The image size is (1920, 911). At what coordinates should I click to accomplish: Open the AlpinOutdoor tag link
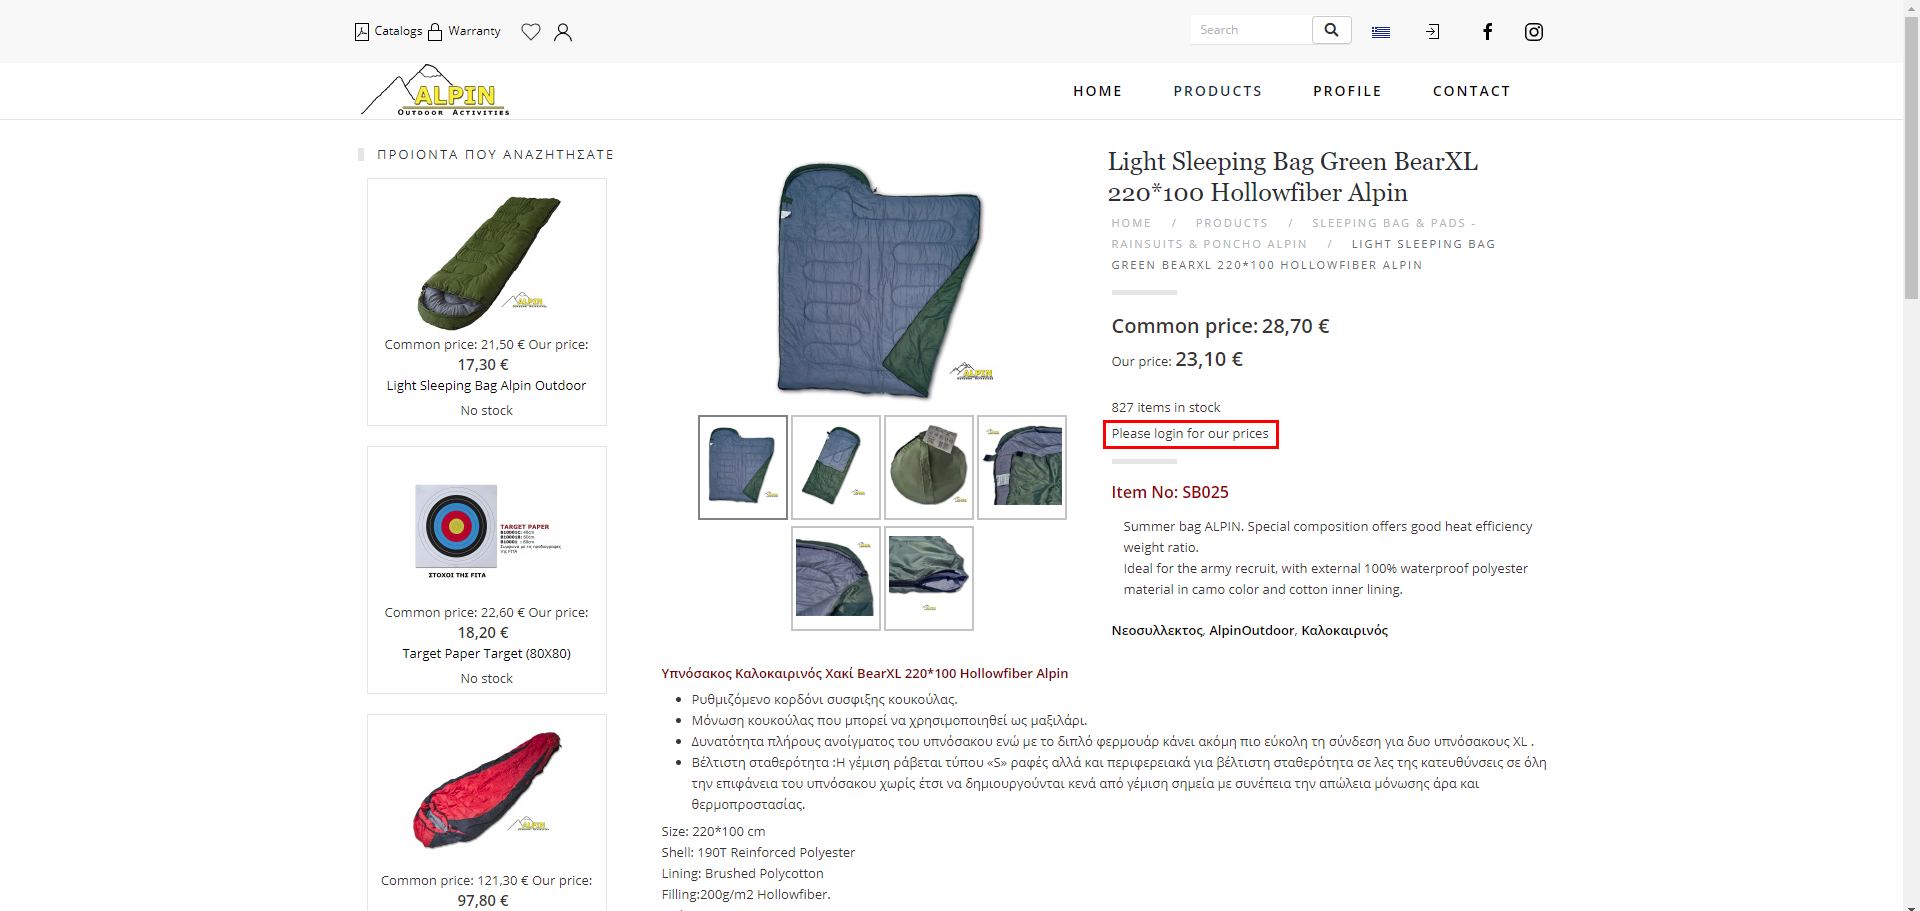(1251, 631)
